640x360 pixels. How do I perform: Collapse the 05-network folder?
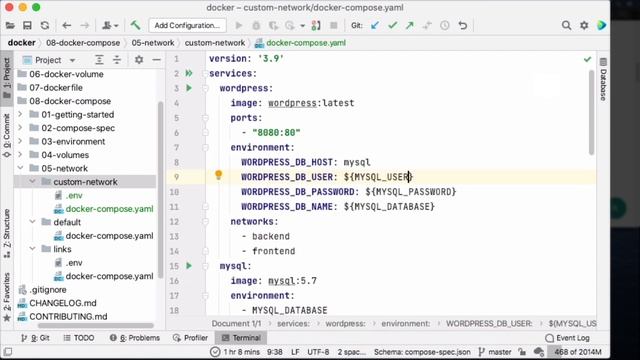click(x=20, y=168)
